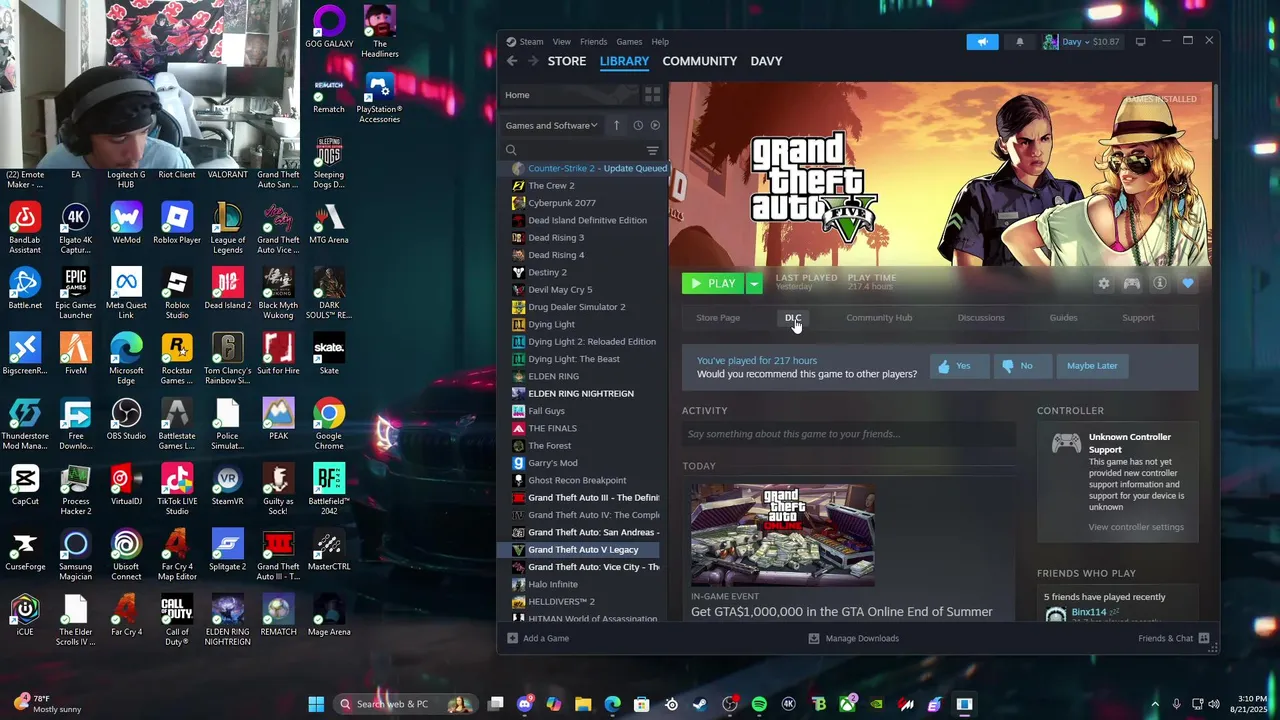Toggle sort order arrow in library filter
1280x720 pixels.
coord(616,125)
